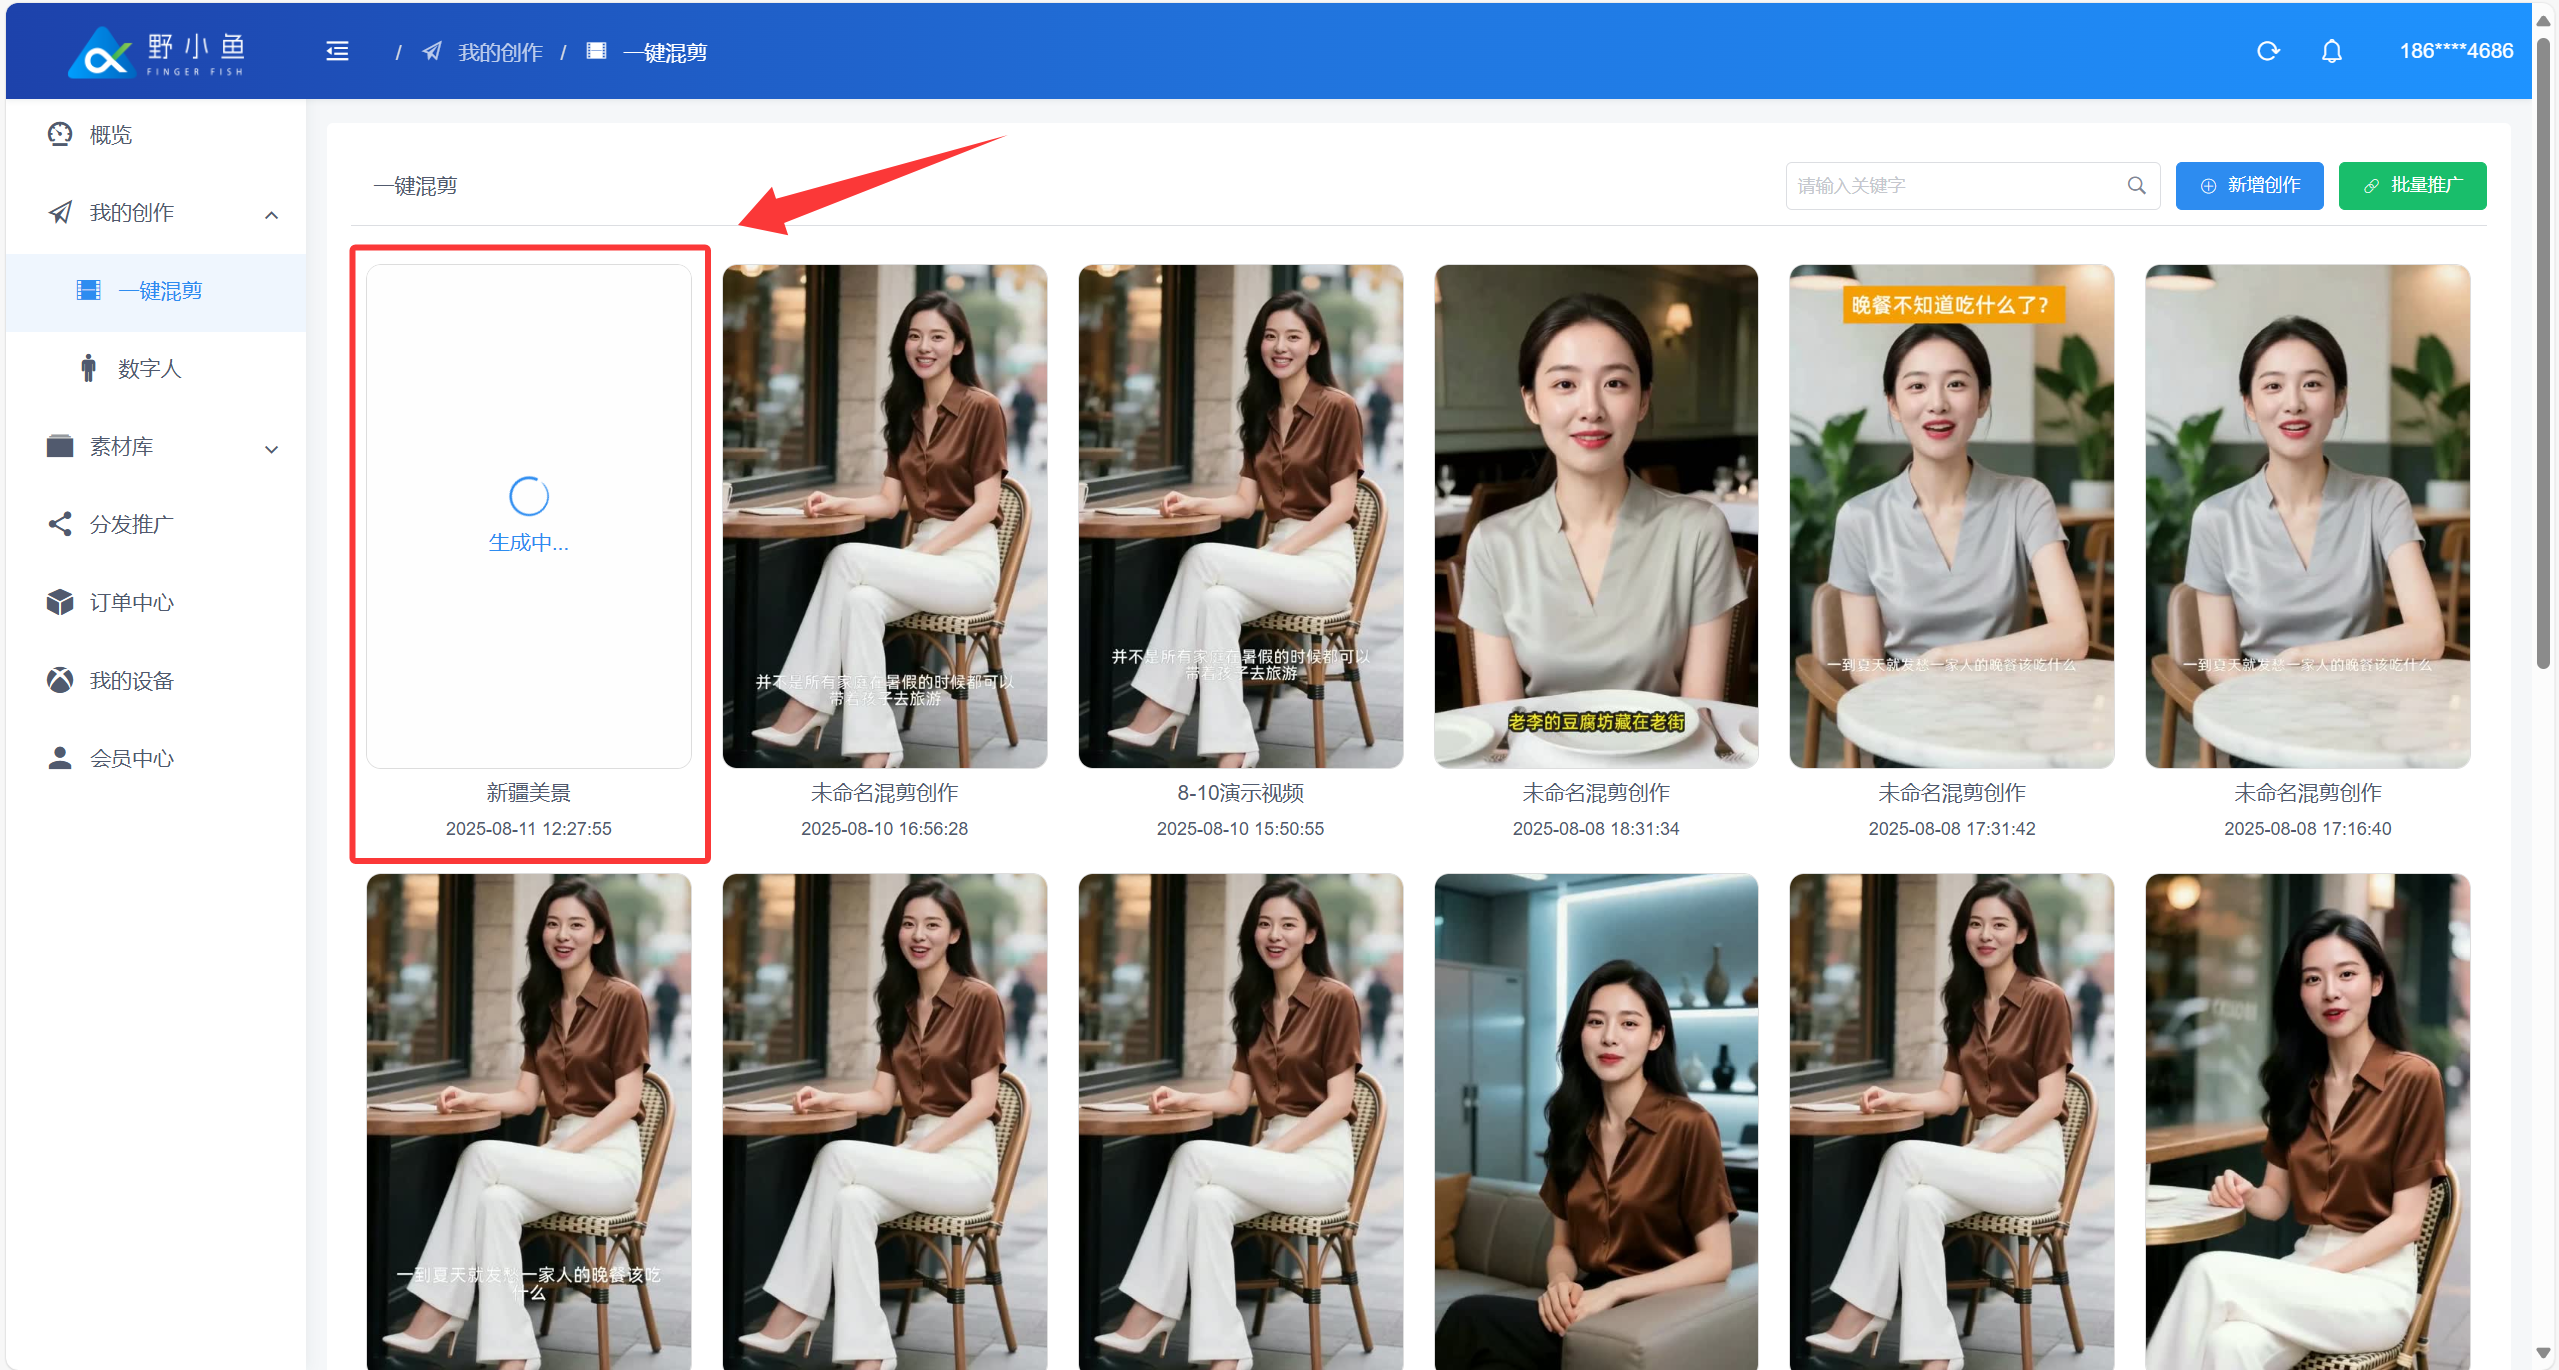The image size is (2559, 1370).
Task: Click the 分发推广 share icon
Action: (x=60, y=524)
